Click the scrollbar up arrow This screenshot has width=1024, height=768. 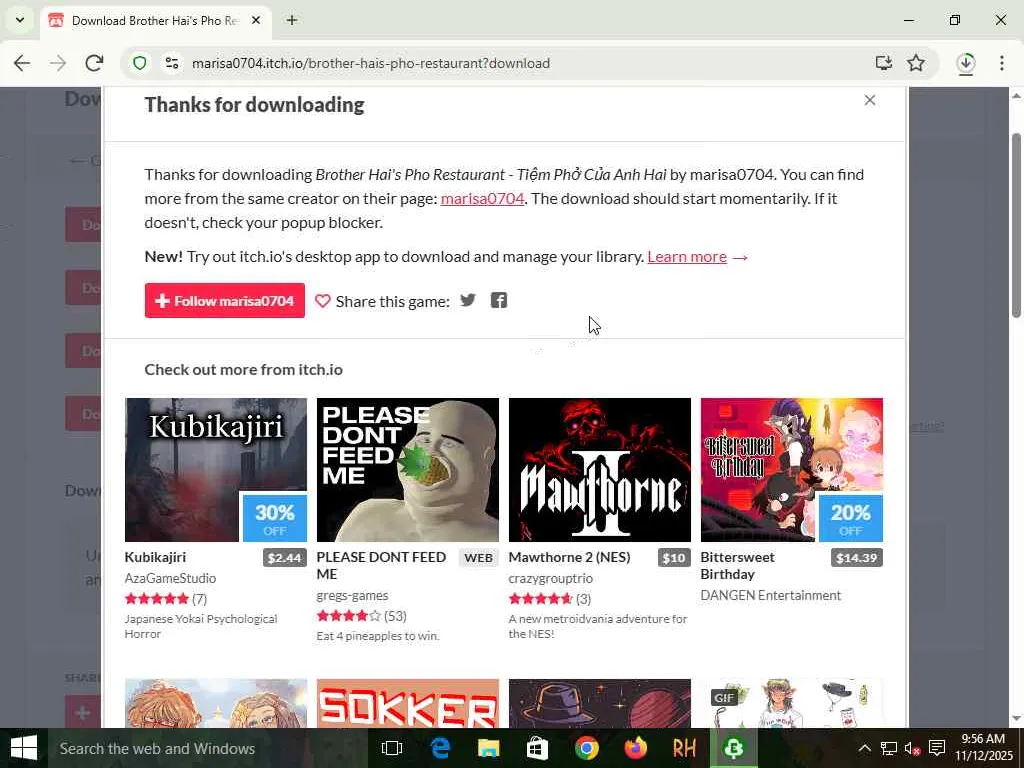(x=1016, y=97)
